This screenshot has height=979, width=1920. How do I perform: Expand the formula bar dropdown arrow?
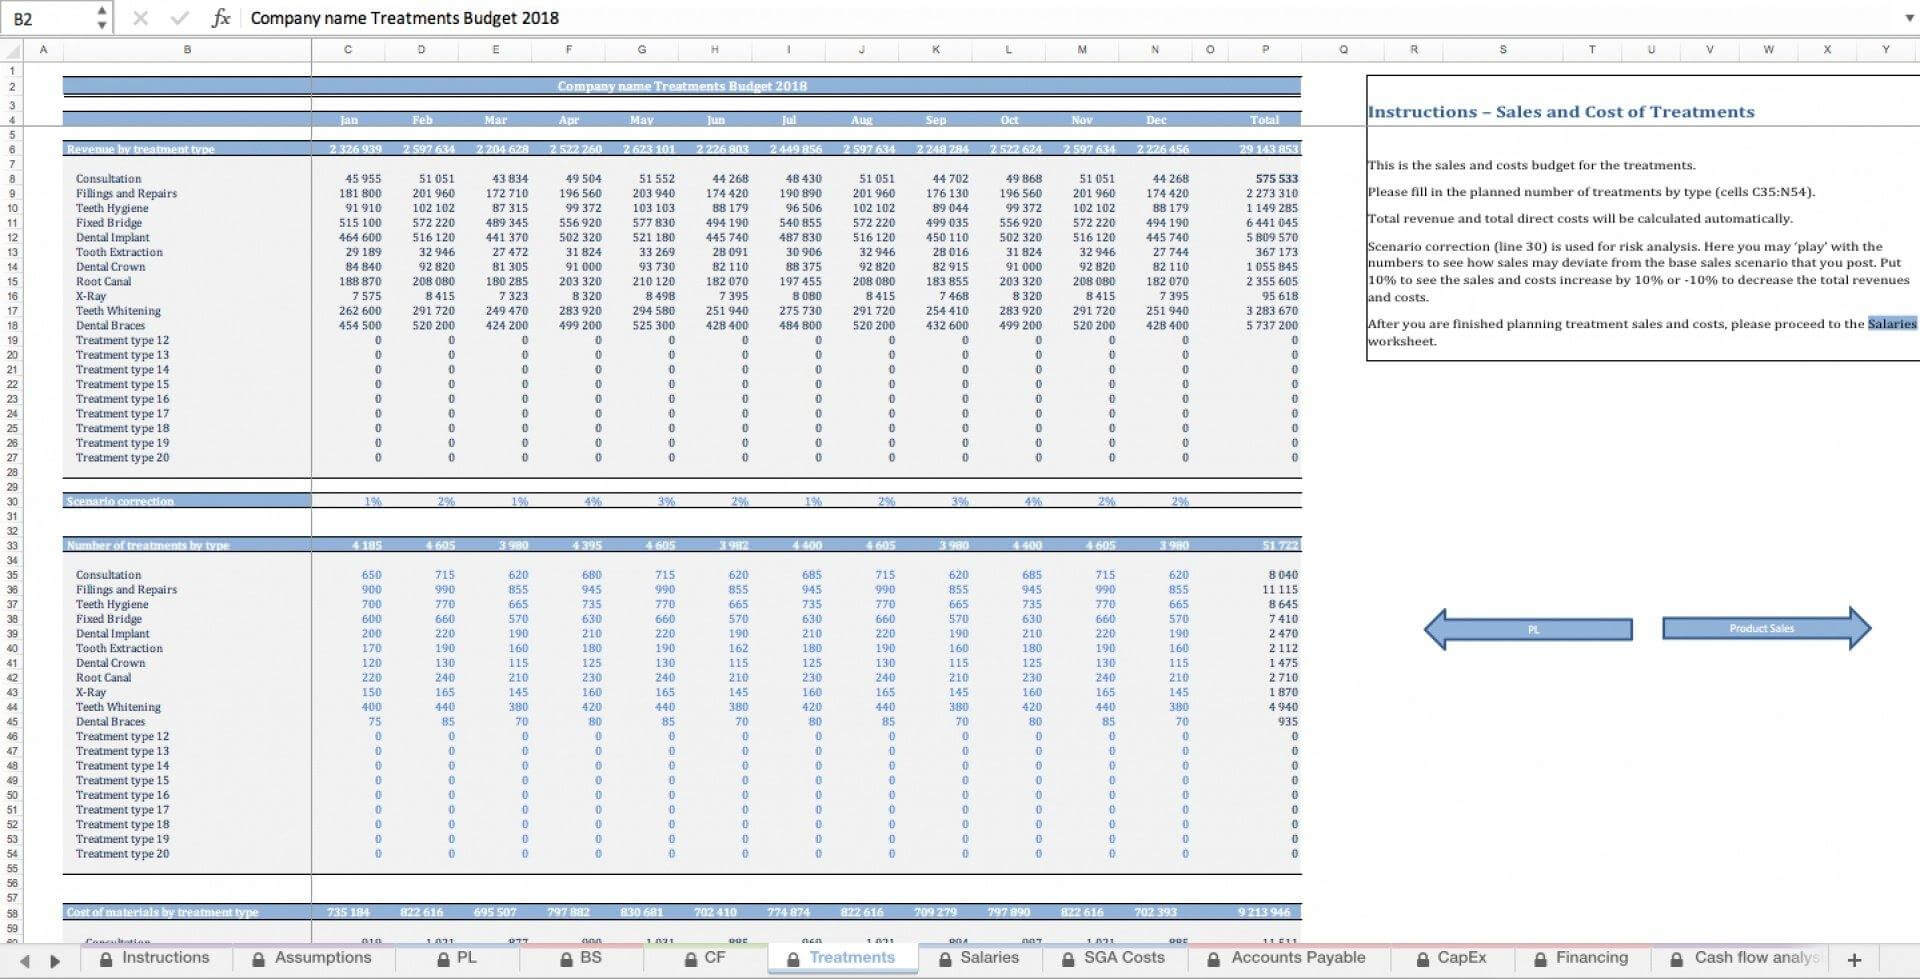[x=1909, y=18]
